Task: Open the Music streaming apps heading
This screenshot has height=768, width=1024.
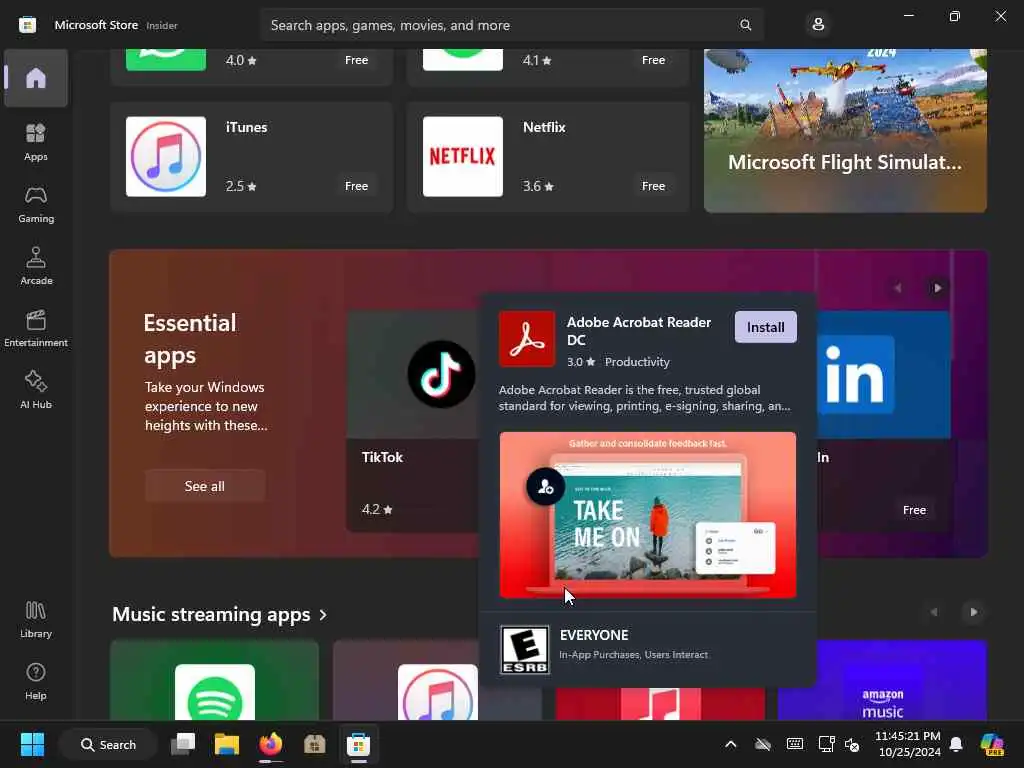Action: point(211,615)
